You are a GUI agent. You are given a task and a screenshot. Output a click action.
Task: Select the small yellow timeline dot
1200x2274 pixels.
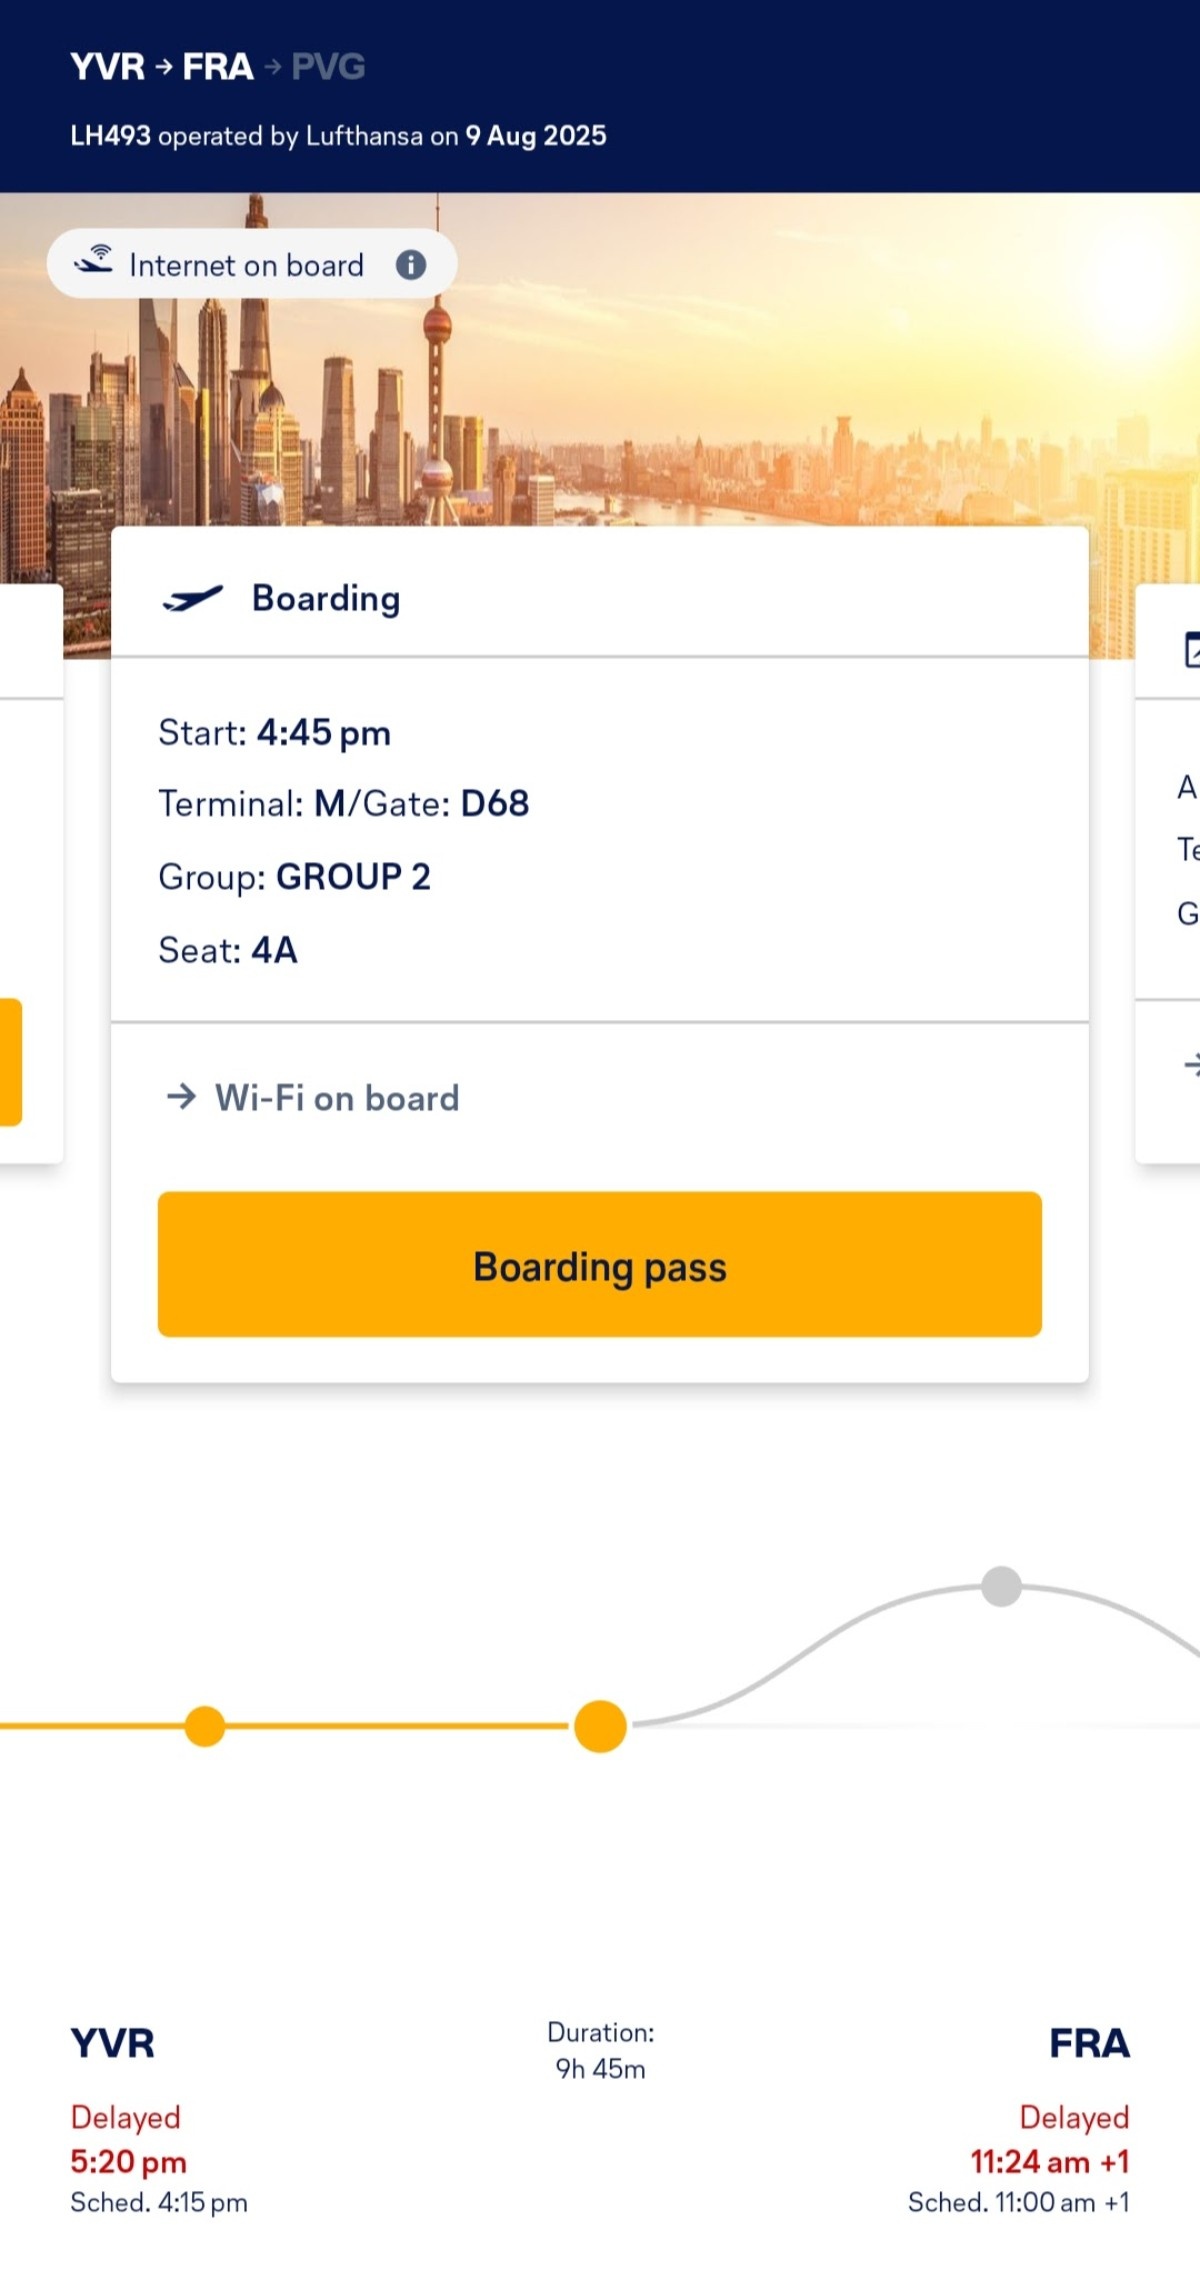(x=205, y=1726)
